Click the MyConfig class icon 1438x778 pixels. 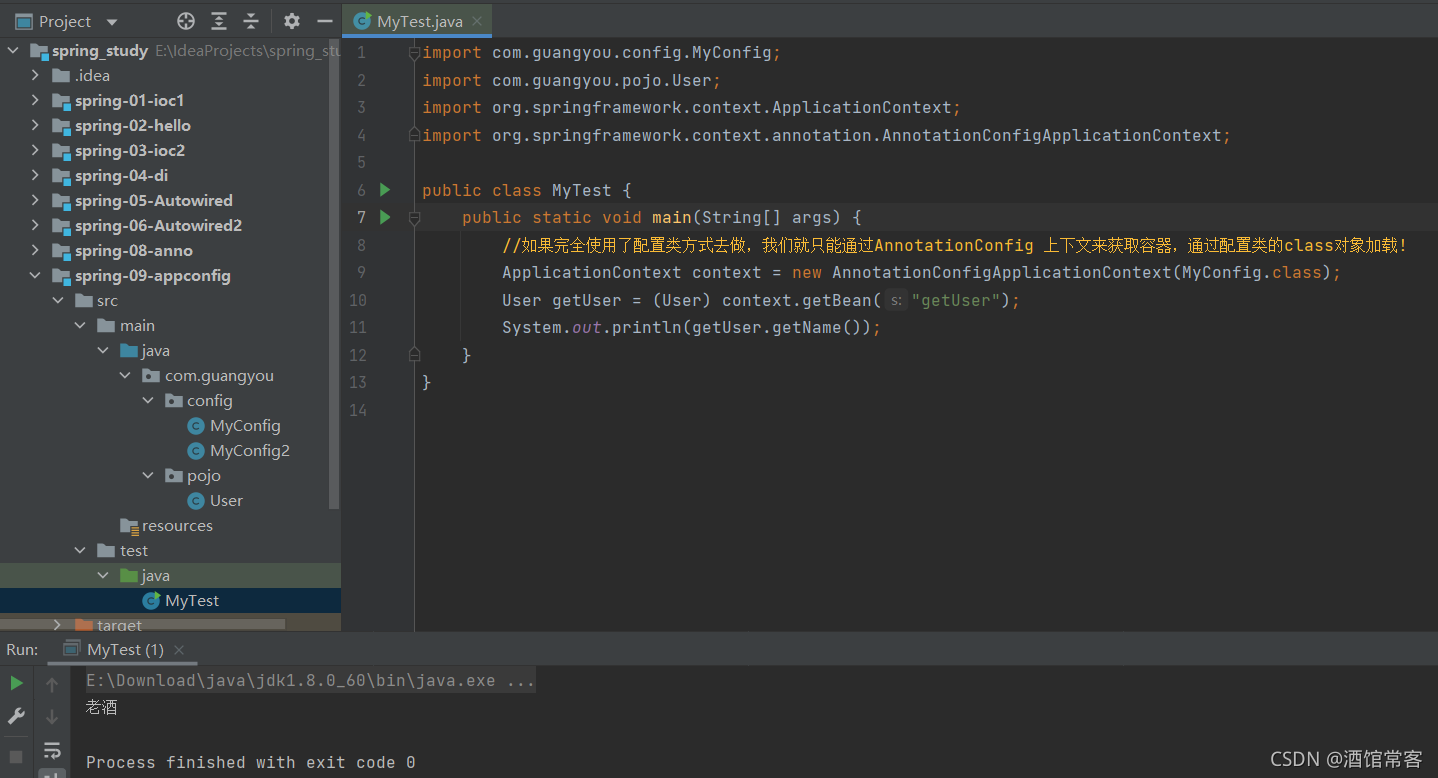pos(196,426)
